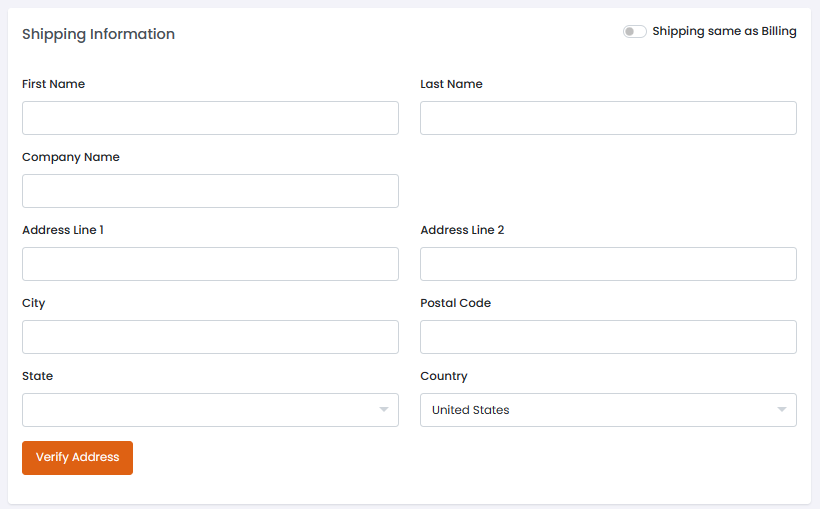Image resolution: width=820 pixels, height=509 pixels.
Task: Click the 'Shipping same as Billing' label text
Action: (724, 31)
